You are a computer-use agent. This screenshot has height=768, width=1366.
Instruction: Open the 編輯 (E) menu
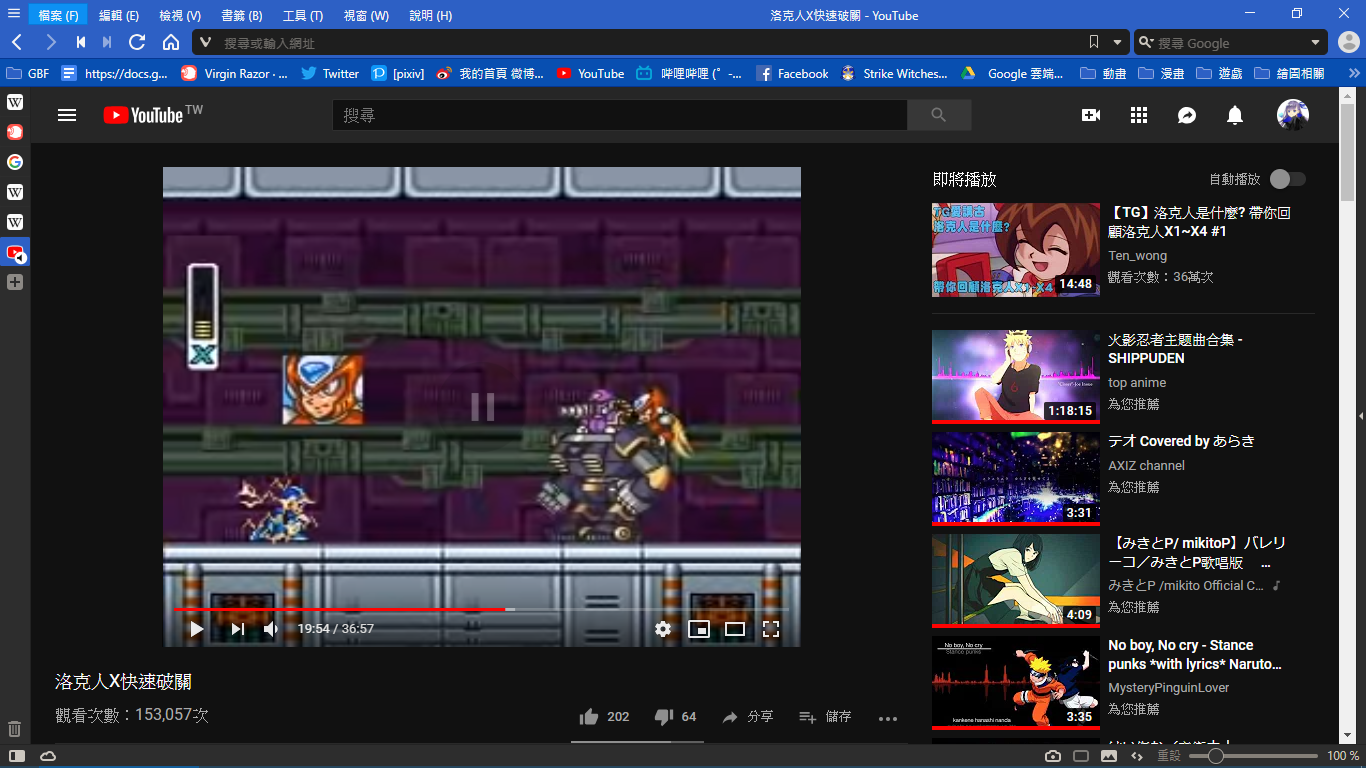pyautogui.click(x=119, y=15)
